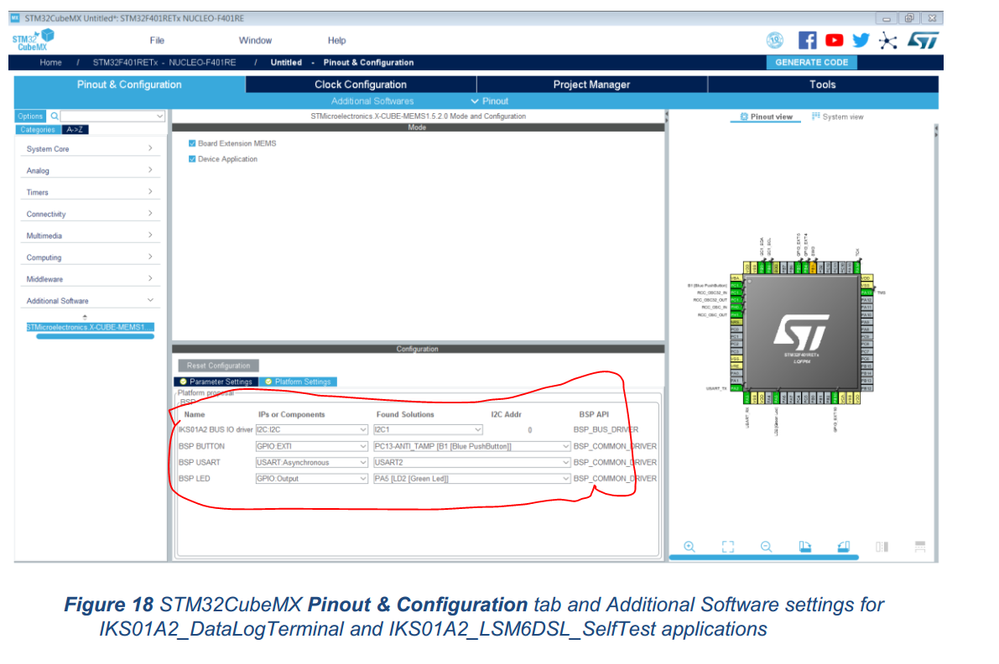The height and width of the screenshot is (664, 999).
Task: Show the Categories list tab
Action: [x=38, y=129]
